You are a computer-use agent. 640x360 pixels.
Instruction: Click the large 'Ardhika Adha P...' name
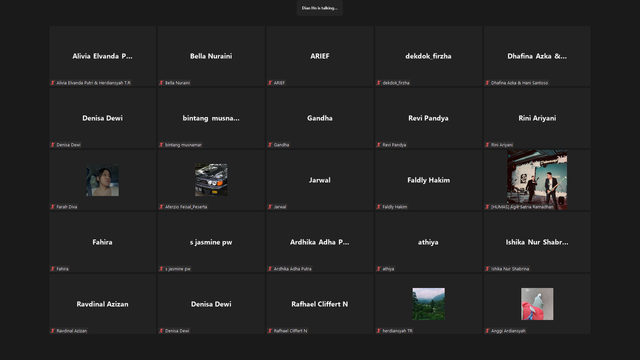pyautogui.click(x=320, y=242)
